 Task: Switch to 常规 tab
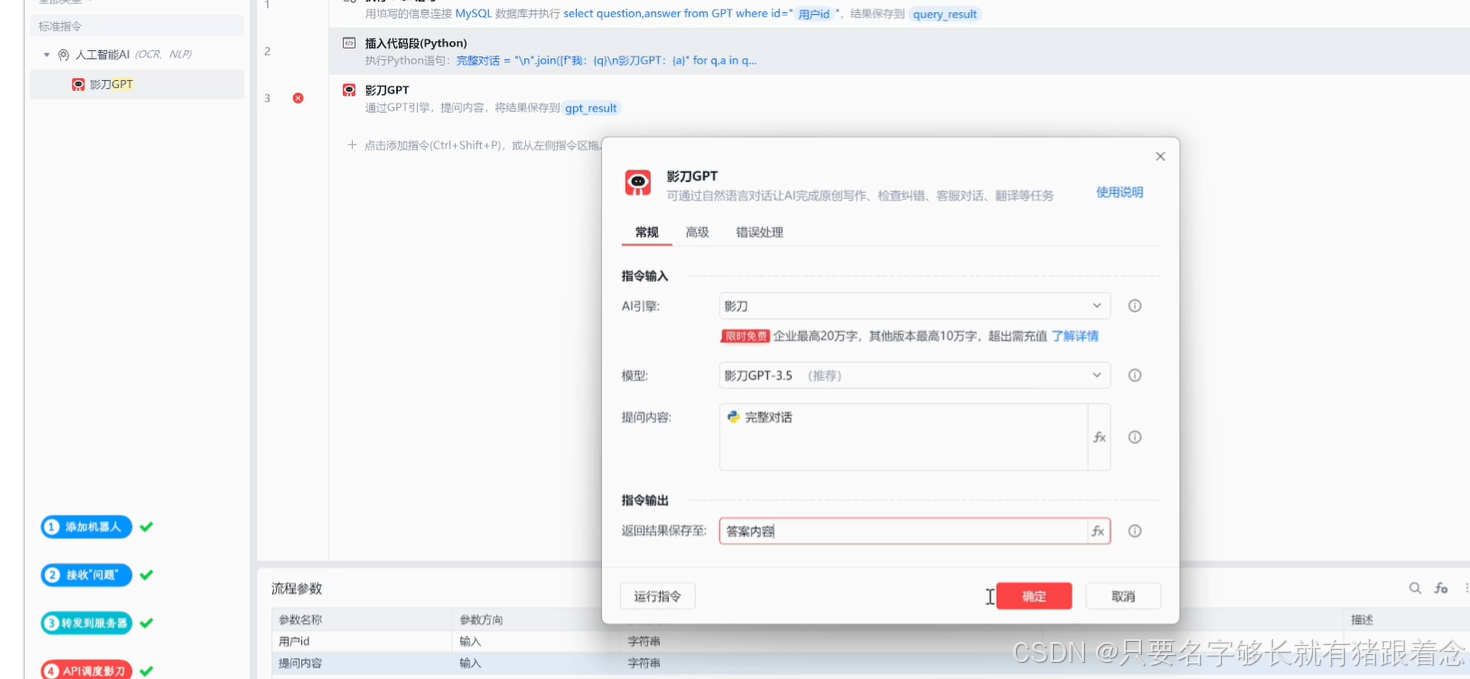647,232
